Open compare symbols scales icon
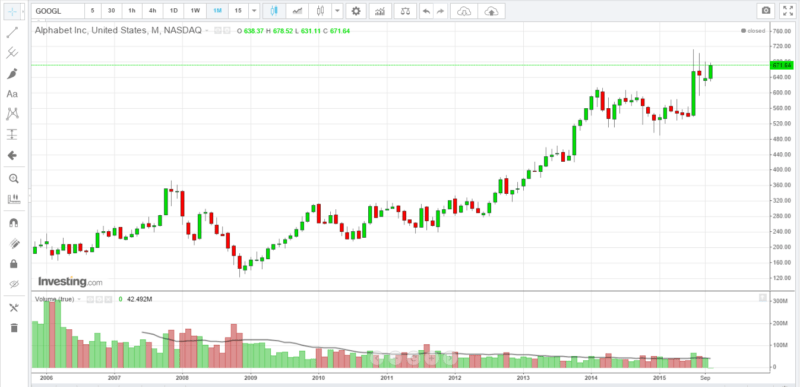The image size is (800, 387). [x=405, y=11]
